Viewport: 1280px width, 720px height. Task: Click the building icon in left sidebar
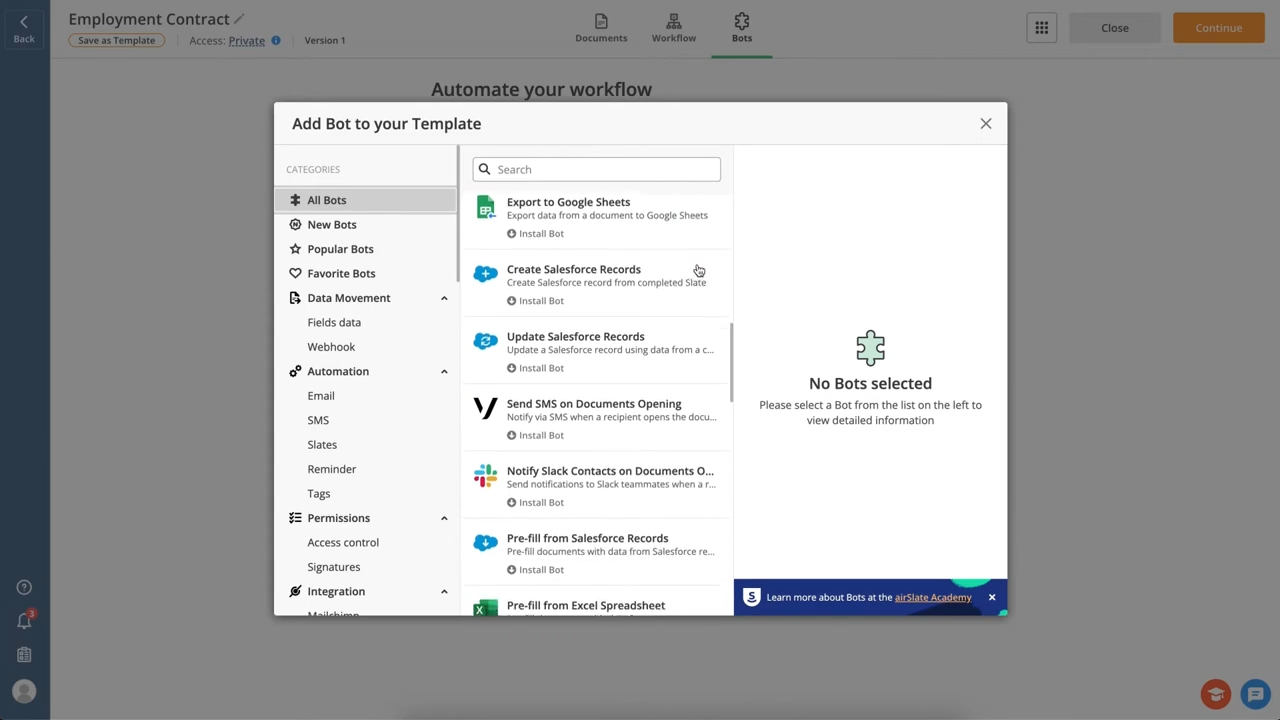(24, 655)
